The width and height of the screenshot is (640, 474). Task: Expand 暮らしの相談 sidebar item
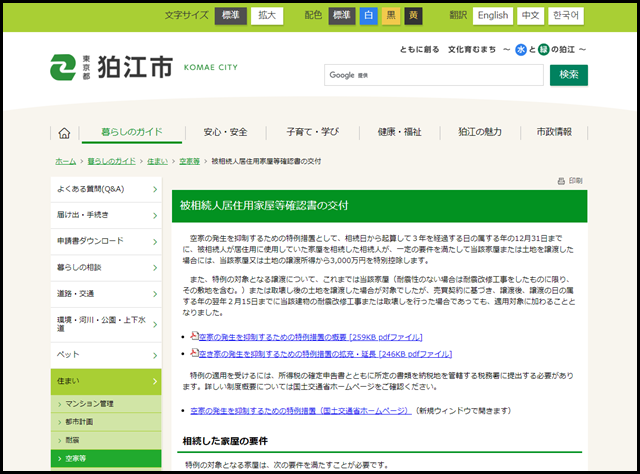click(x=106, y=267)
